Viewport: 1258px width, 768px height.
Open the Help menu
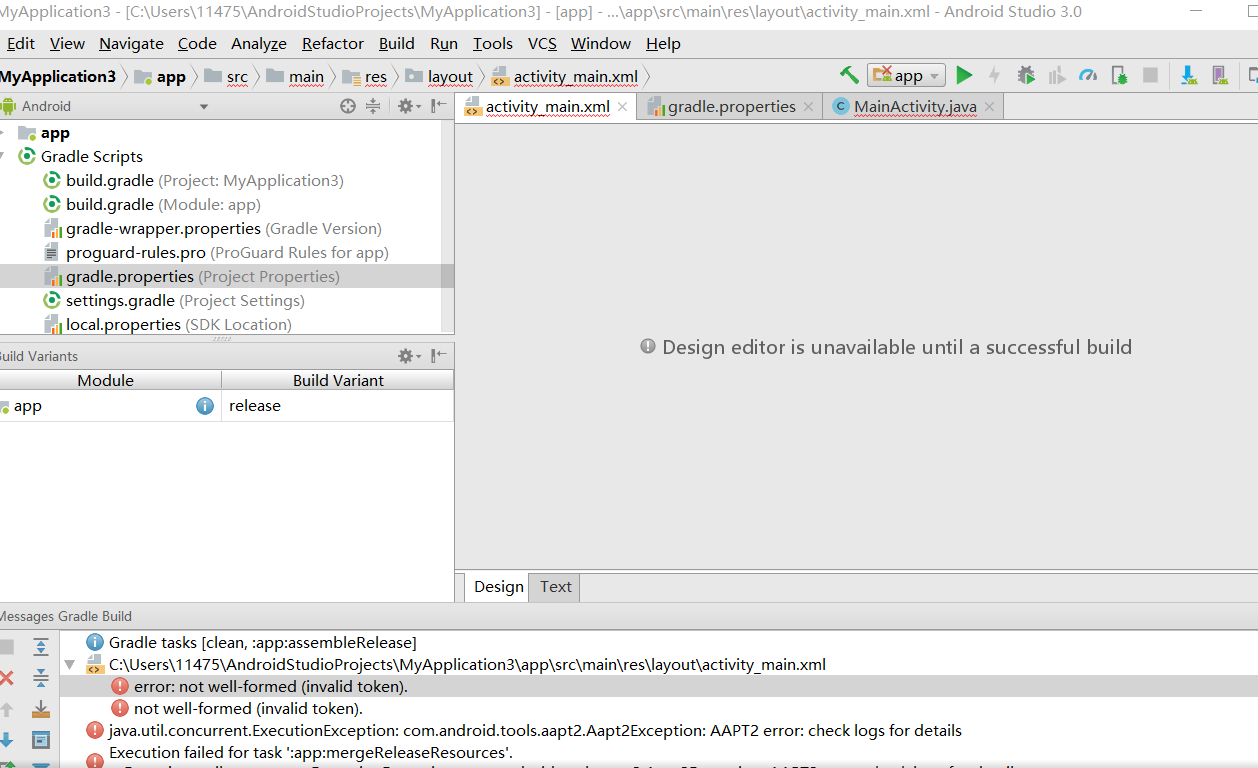(x=663, y=44)
